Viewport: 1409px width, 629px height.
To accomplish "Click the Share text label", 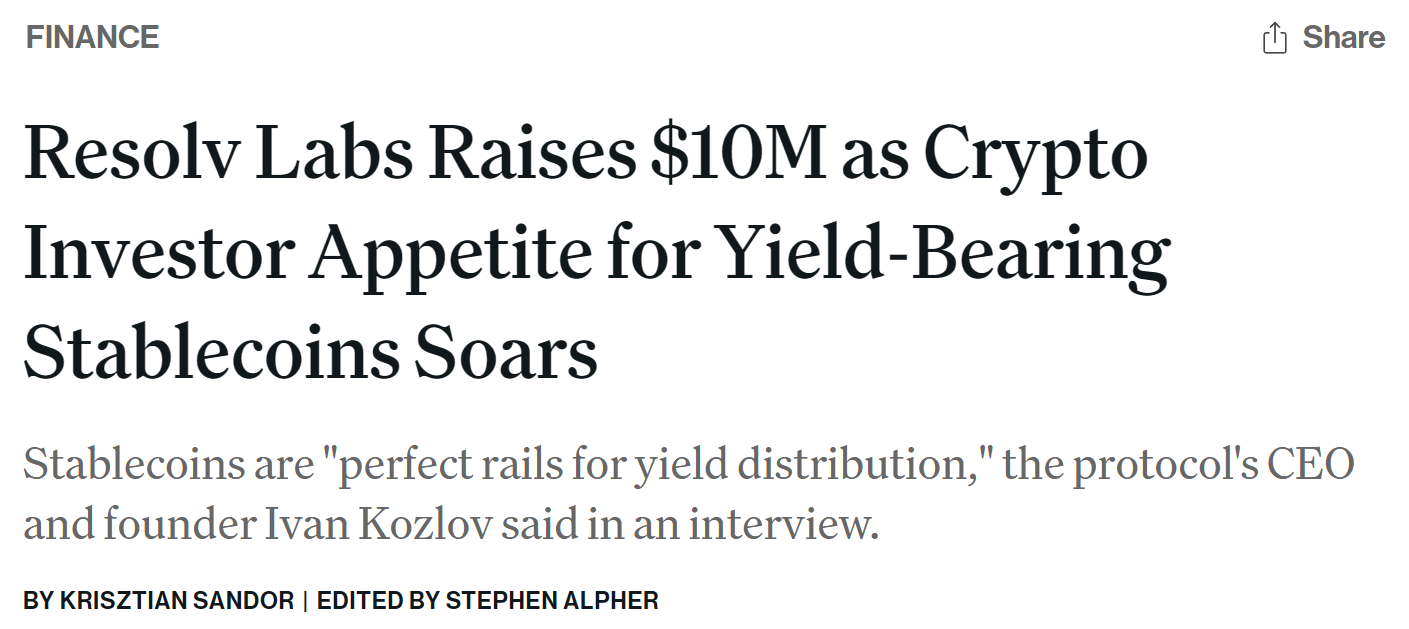I will click(x=1343, y=38).
